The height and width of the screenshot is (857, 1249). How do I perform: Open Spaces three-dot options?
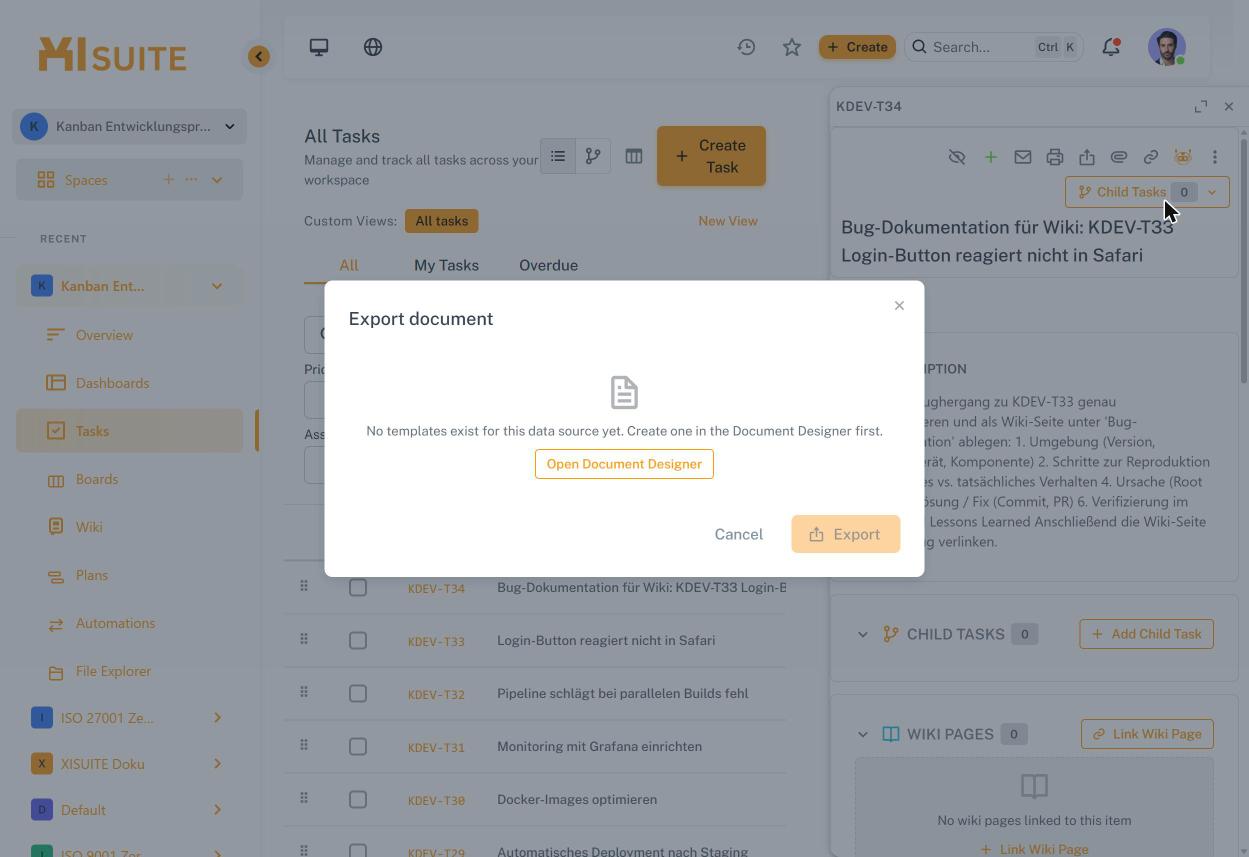(191, 180)
